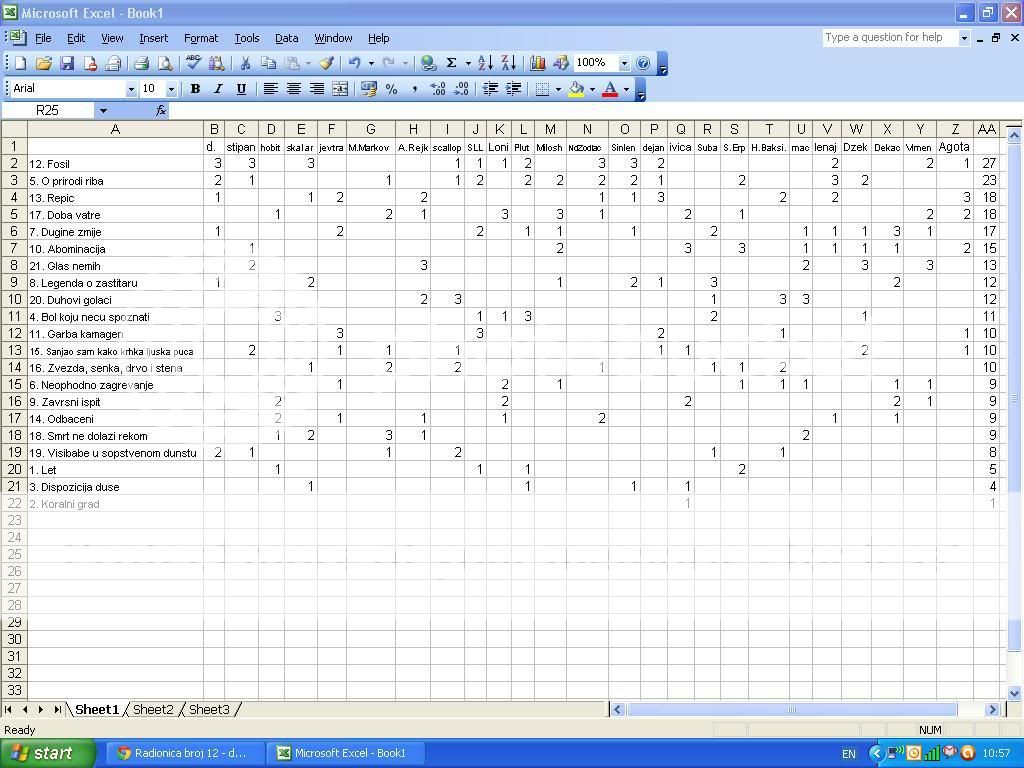Expand the zoom percentage dropdown
1024x768 pixels.
click(624, 63)
